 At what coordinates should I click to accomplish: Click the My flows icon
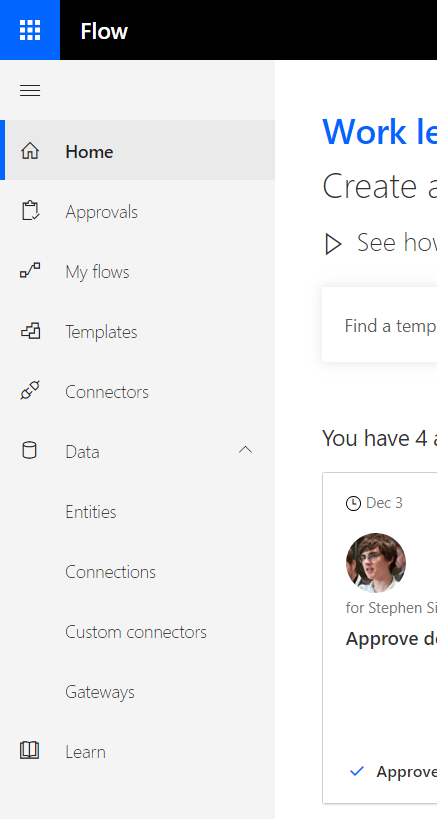pos(30,272)
